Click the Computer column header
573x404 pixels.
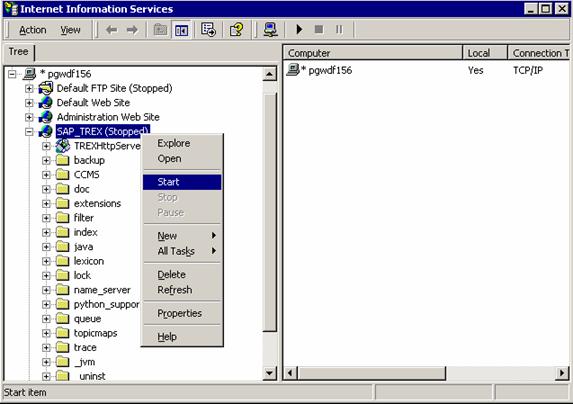373,53
